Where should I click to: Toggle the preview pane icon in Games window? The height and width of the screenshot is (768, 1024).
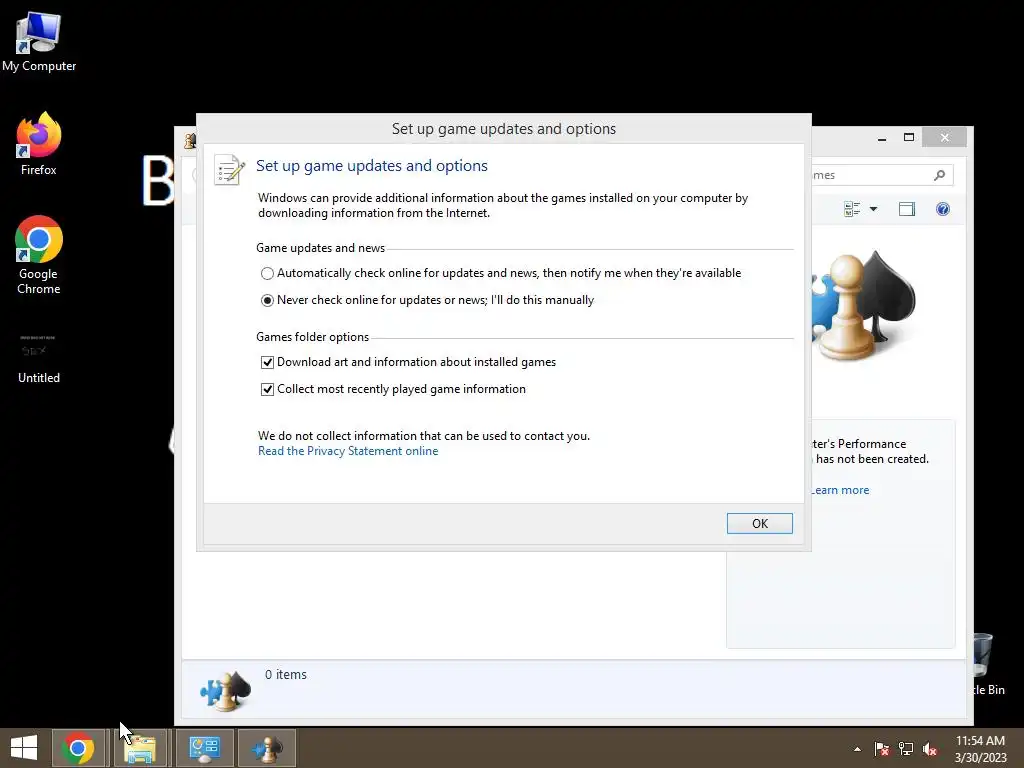pyautogui.click(x=907, y=209)
